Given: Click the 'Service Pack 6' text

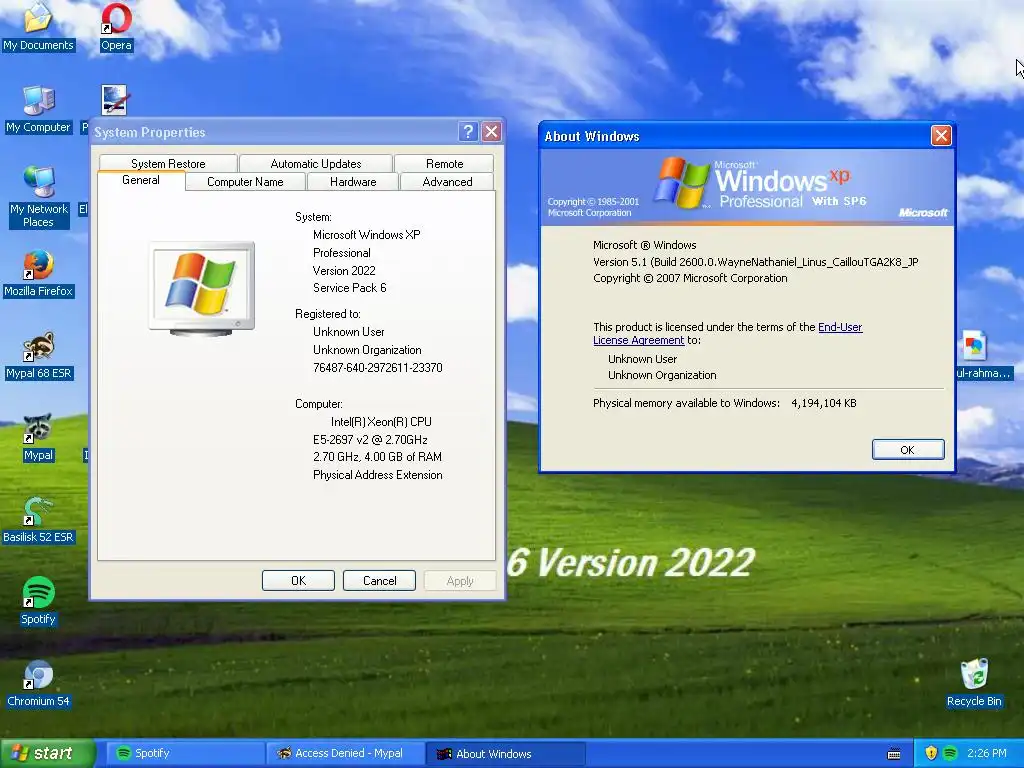Looking at the screenshot, I should pos(349,288).
